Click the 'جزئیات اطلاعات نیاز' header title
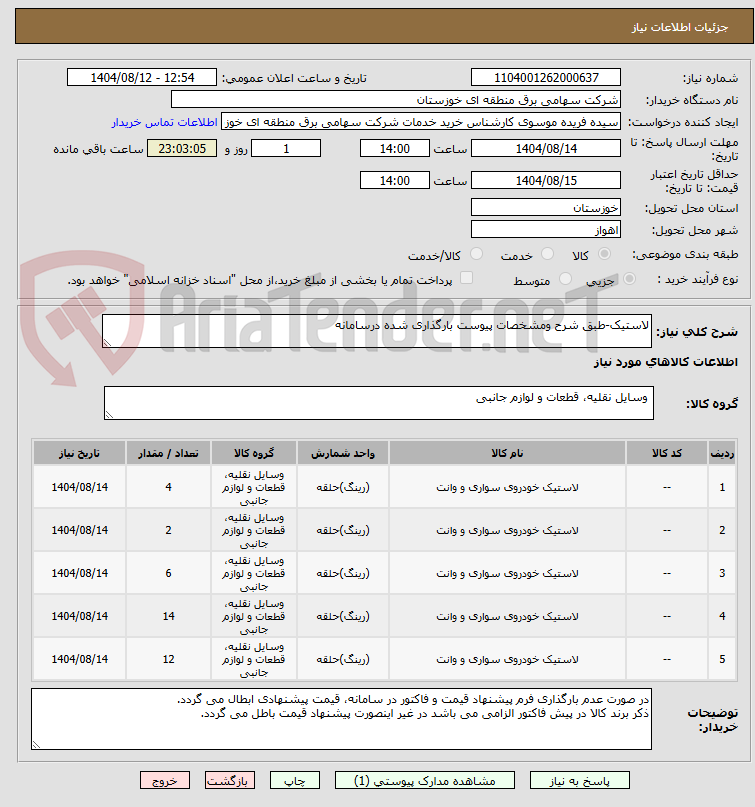Image resolution: width=755 pixels, height=807 pixels. [680, 27]
